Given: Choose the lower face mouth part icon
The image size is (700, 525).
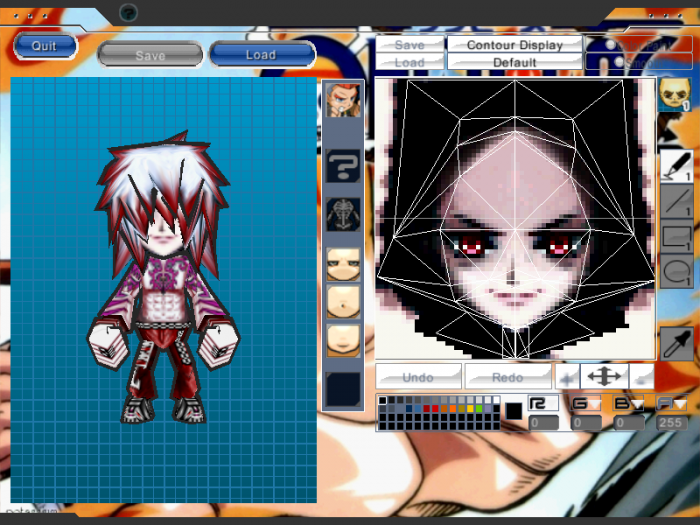Looking at the screenshot, I should point(343,341).
